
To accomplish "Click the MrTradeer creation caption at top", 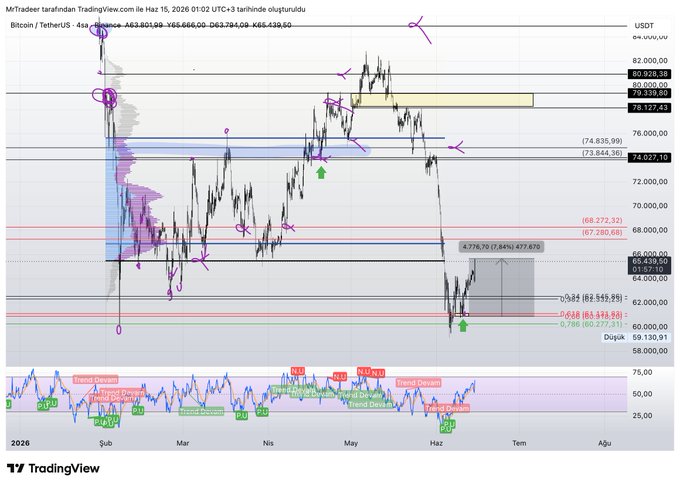I will click(156, 9).
